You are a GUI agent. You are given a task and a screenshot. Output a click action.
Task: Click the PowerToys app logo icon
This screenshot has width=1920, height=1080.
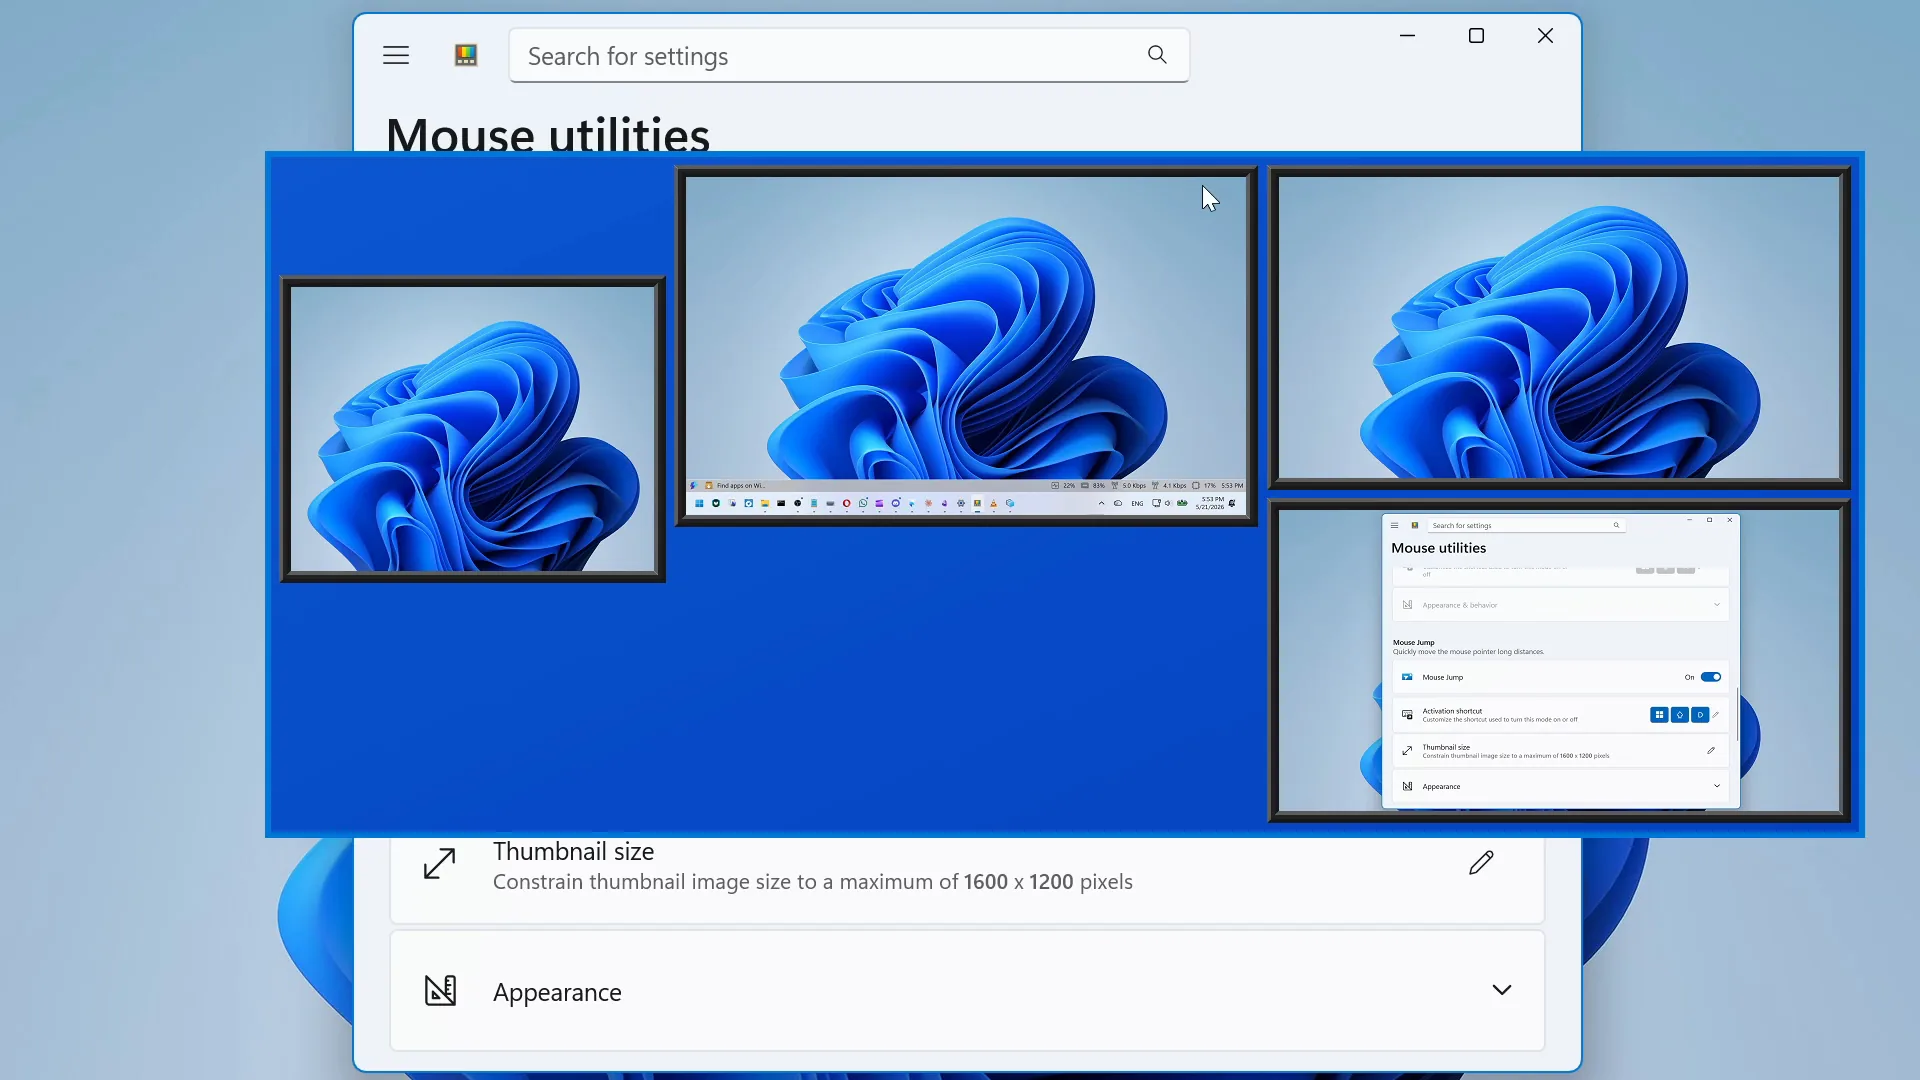466,55
